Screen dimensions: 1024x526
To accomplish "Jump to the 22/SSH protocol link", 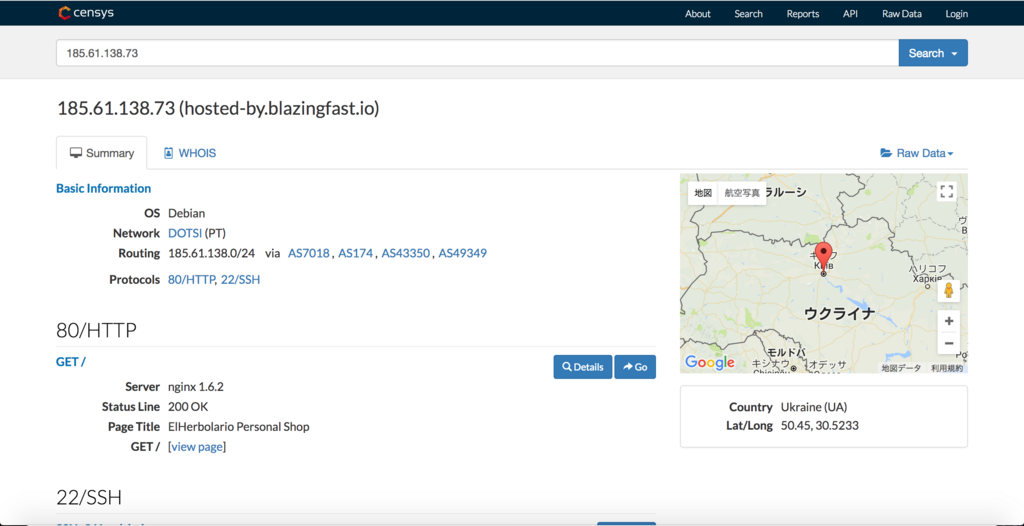I will pos(240,279).
